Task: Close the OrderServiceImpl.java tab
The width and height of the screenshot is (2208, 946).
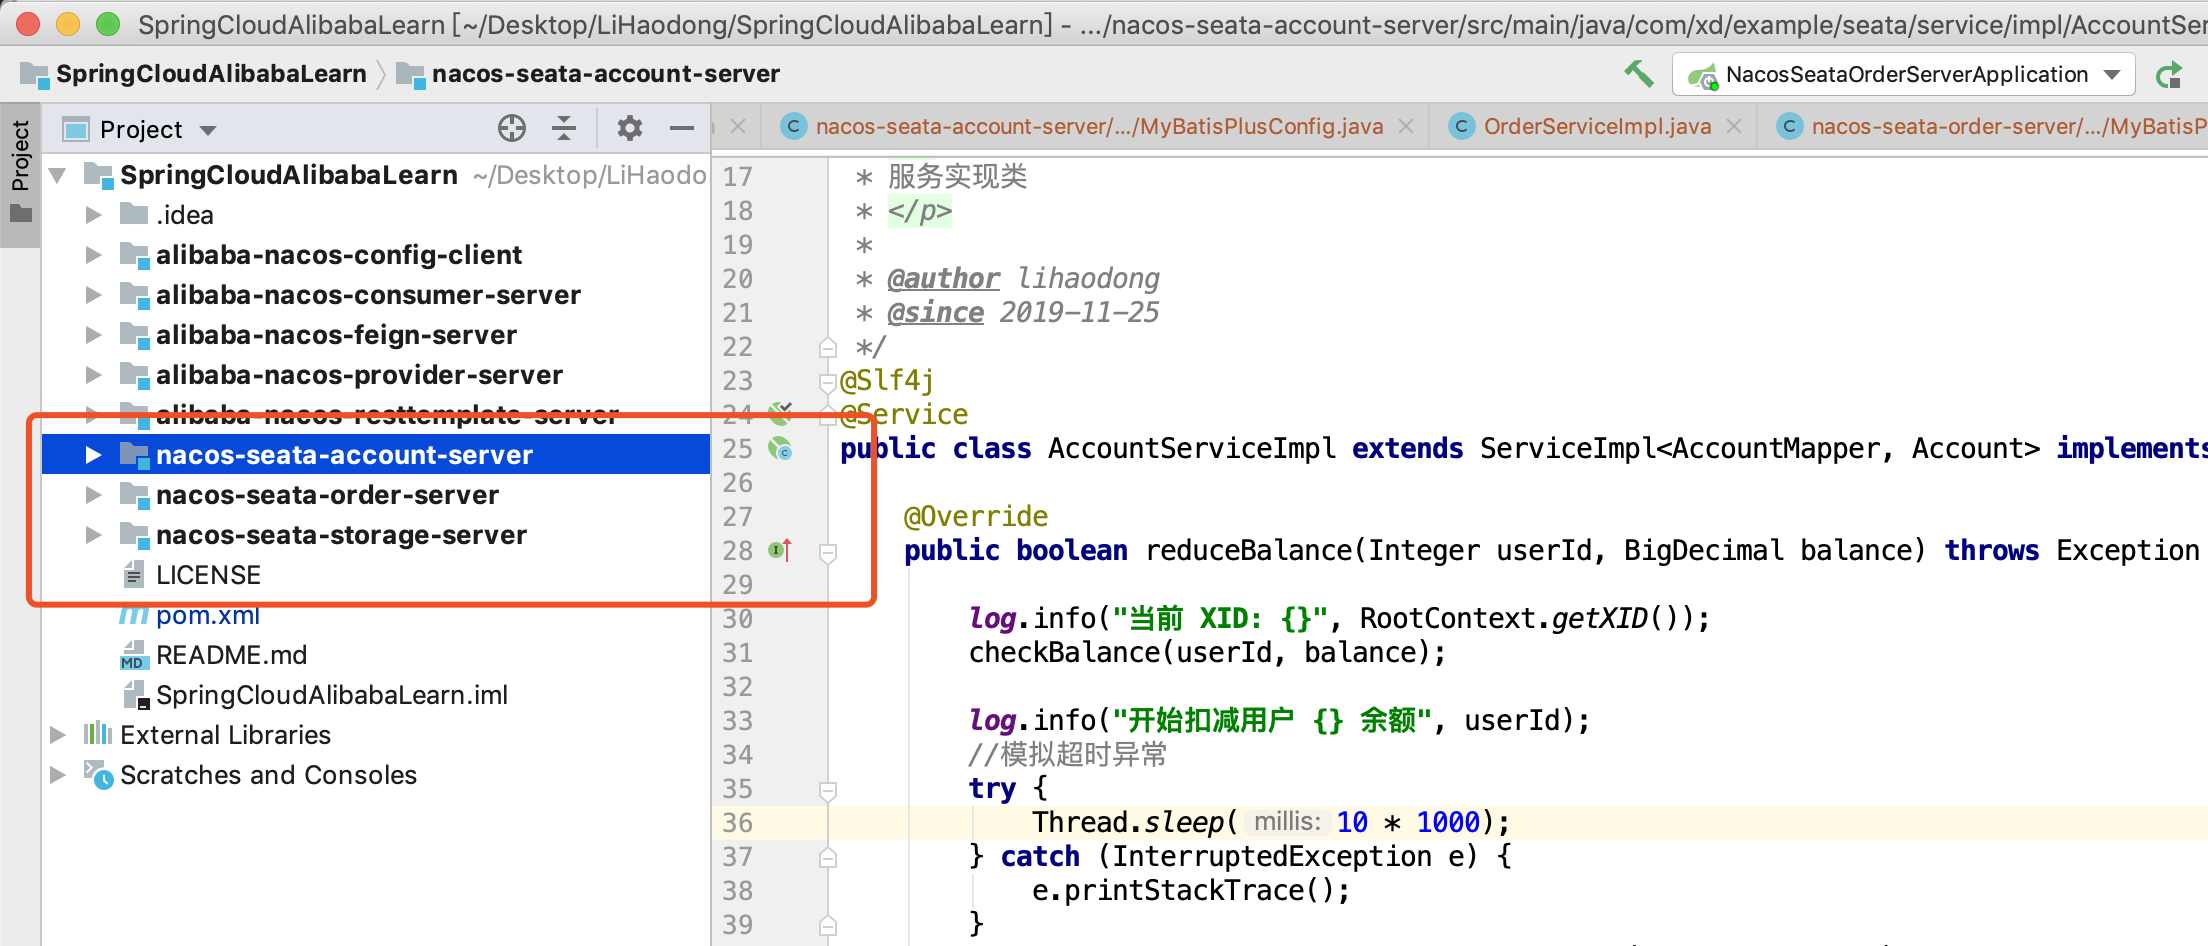Action: [x=1735, y=126]
